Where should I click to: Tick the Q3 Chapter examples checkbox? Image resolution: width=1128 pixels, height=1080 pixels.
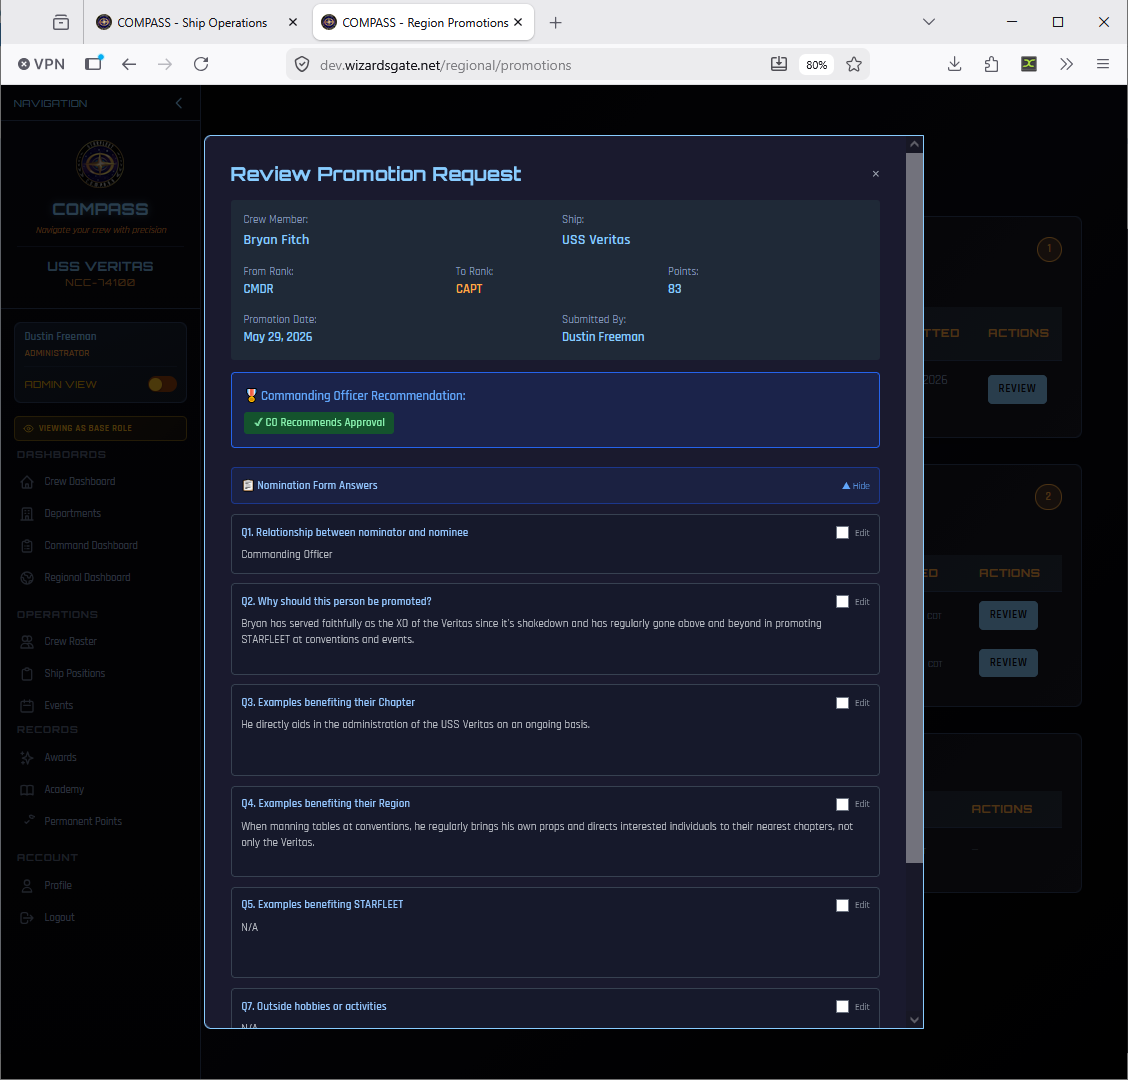pos(842,703)
